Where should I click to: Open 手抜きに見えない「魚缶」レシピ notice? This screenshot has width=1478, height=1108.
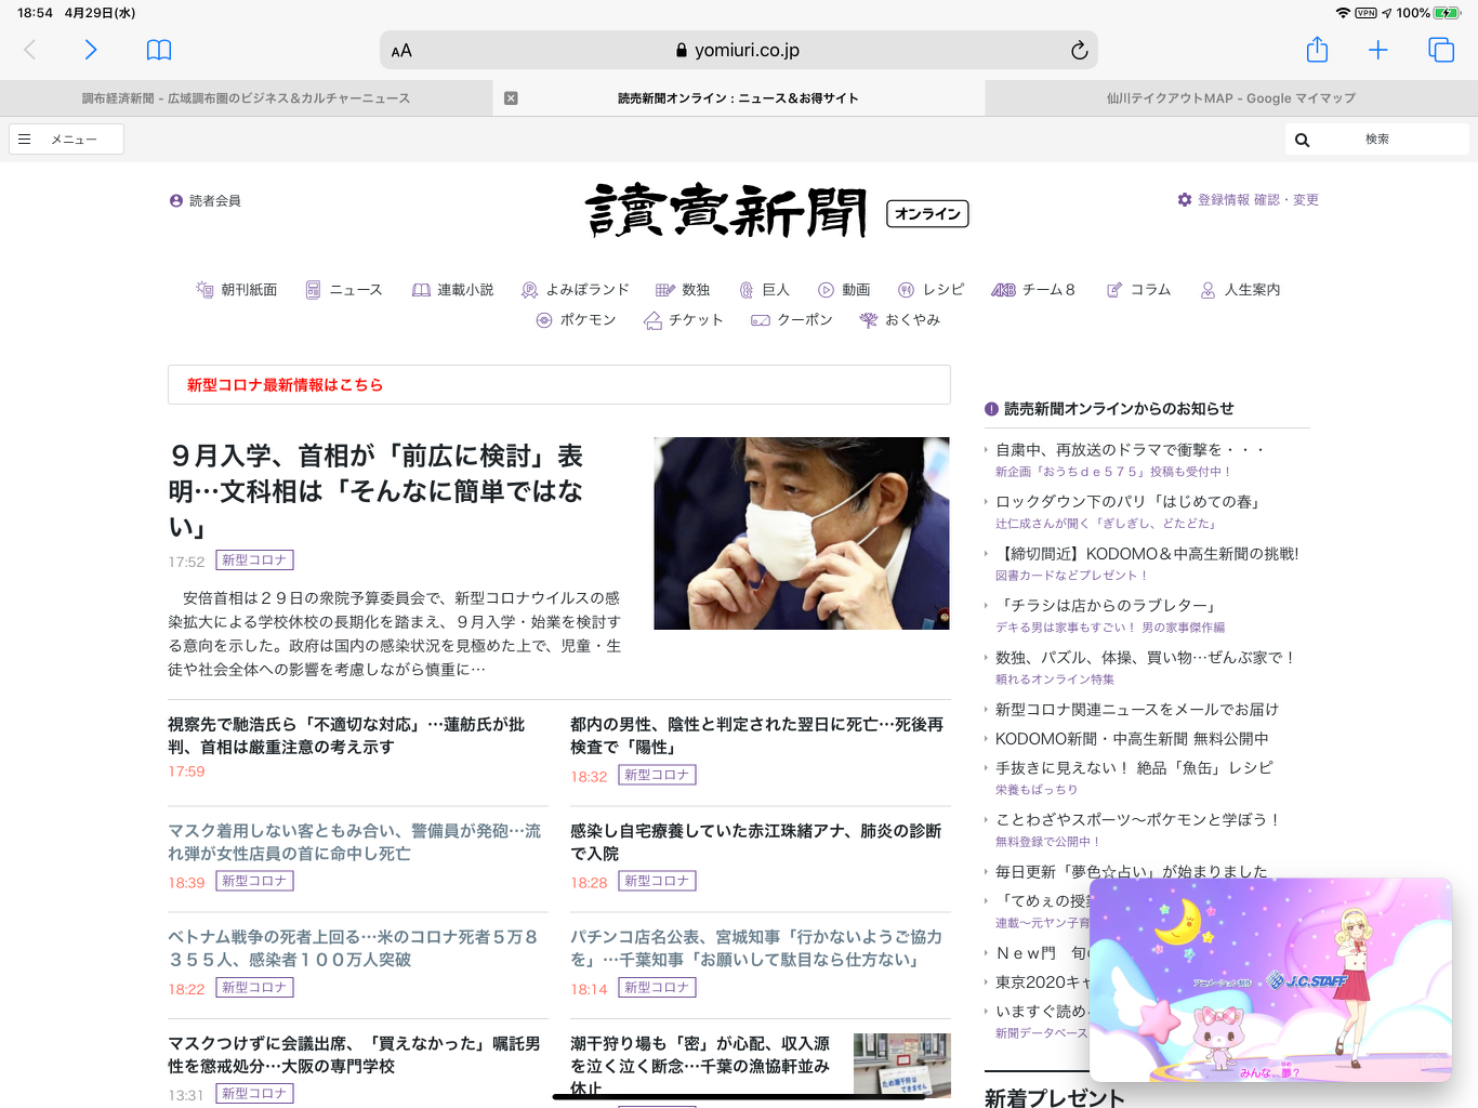point(1134,768)
